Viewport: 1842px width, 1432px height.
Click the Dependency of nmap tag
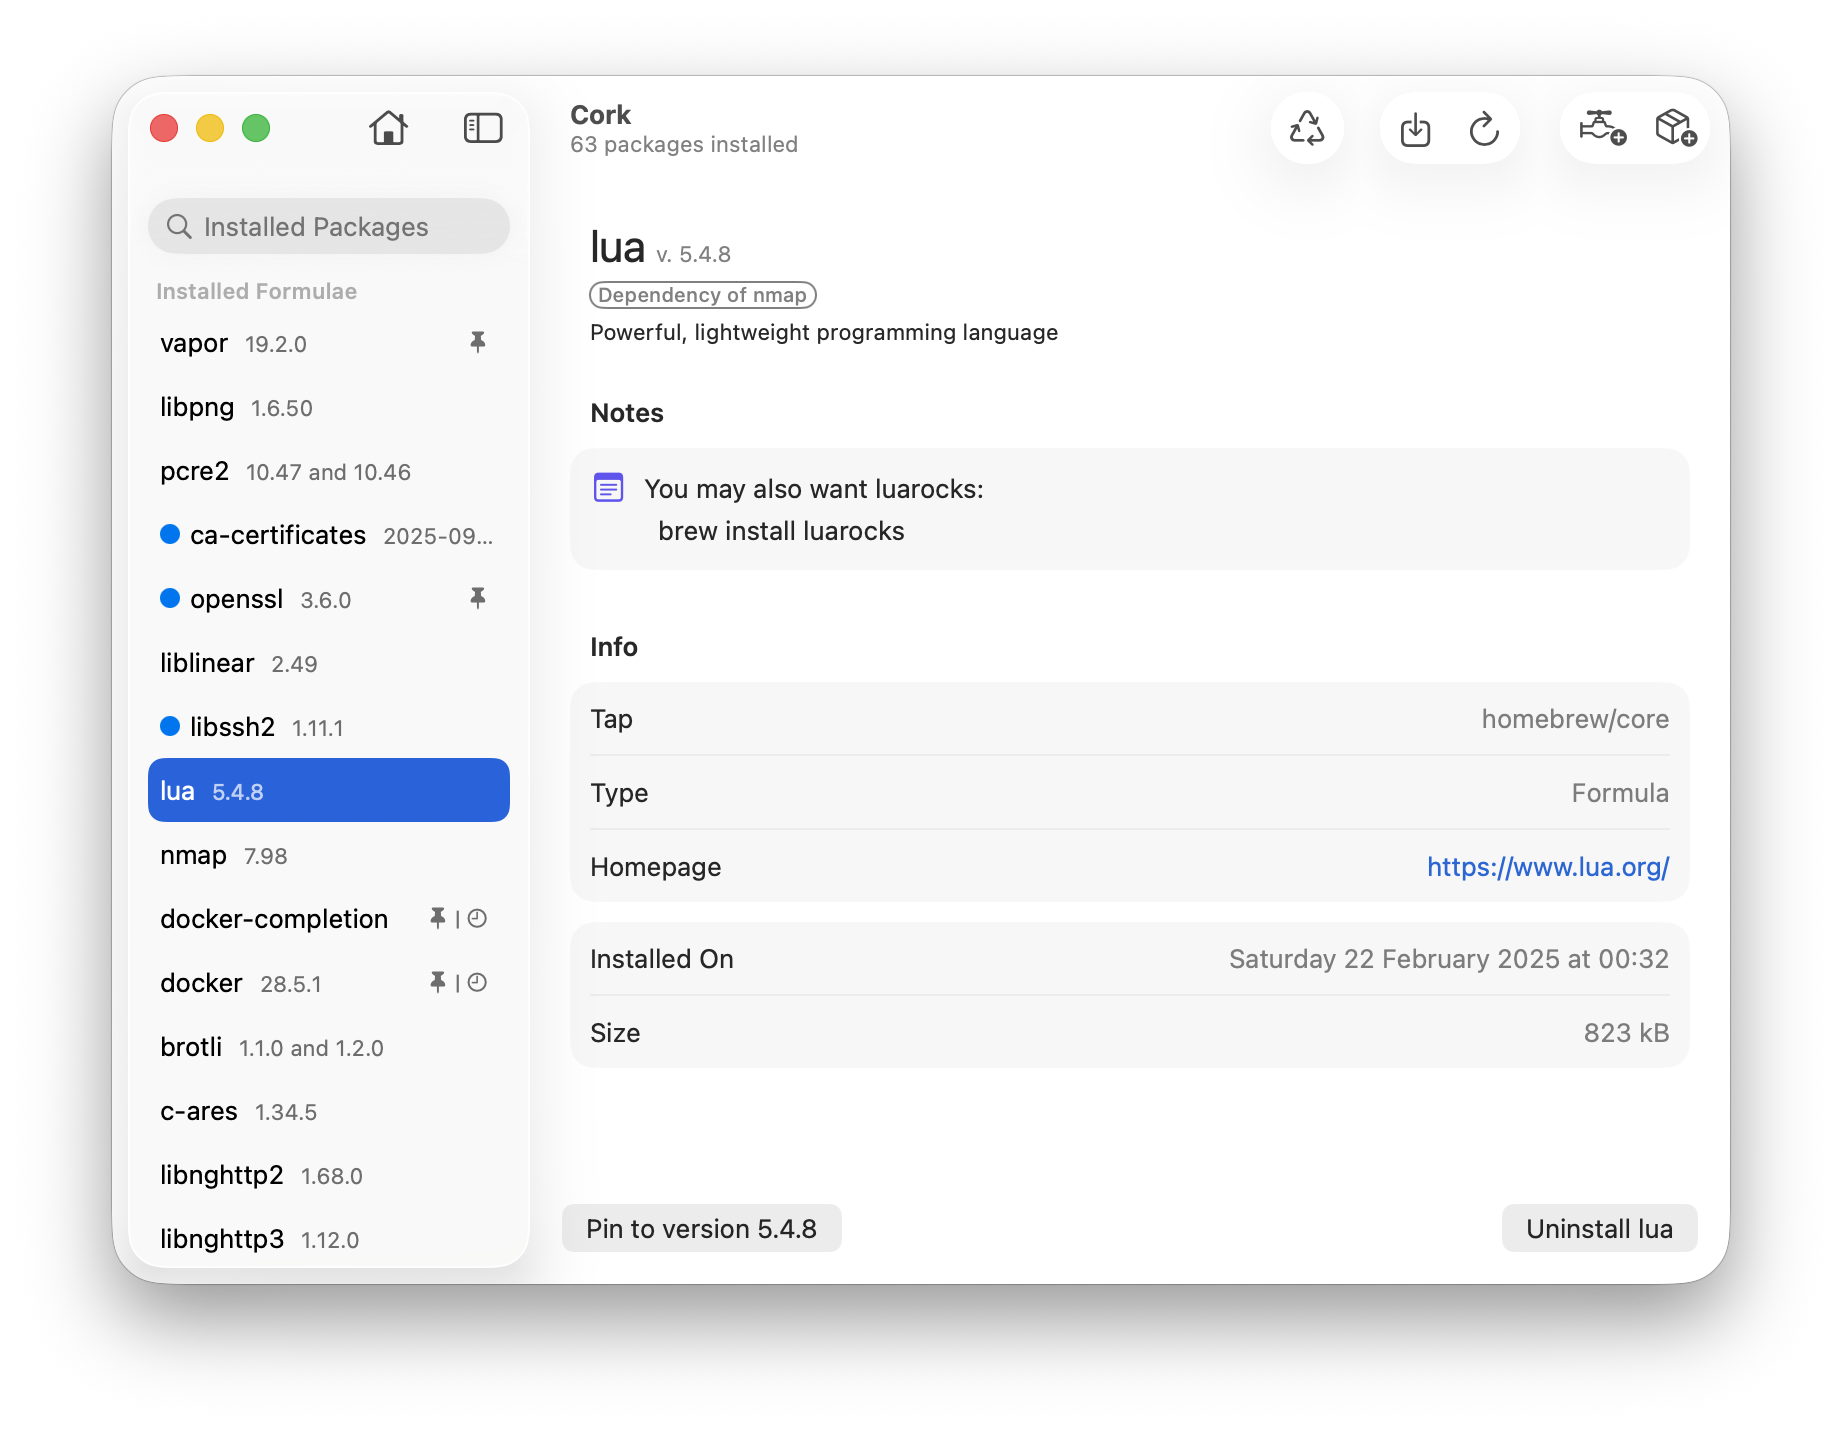click(703, 295)
